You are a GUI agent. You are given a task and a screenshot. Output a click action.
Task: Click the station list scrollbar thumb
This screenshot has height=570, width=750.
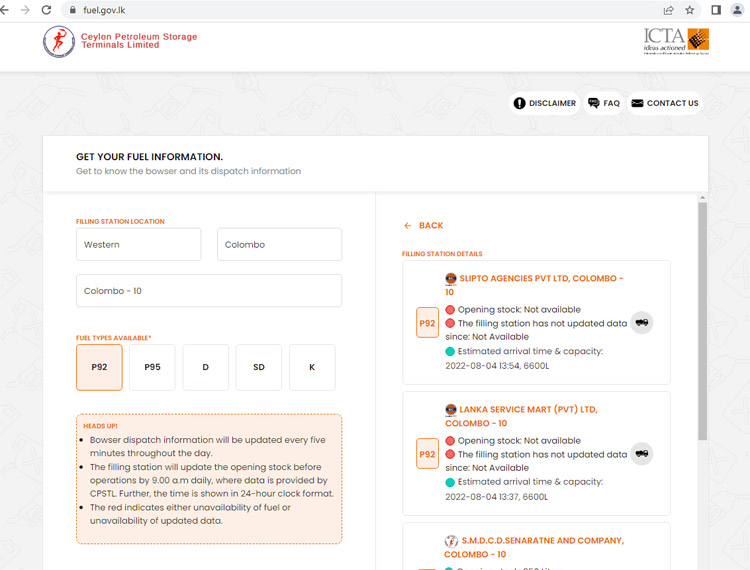[702, 321]
